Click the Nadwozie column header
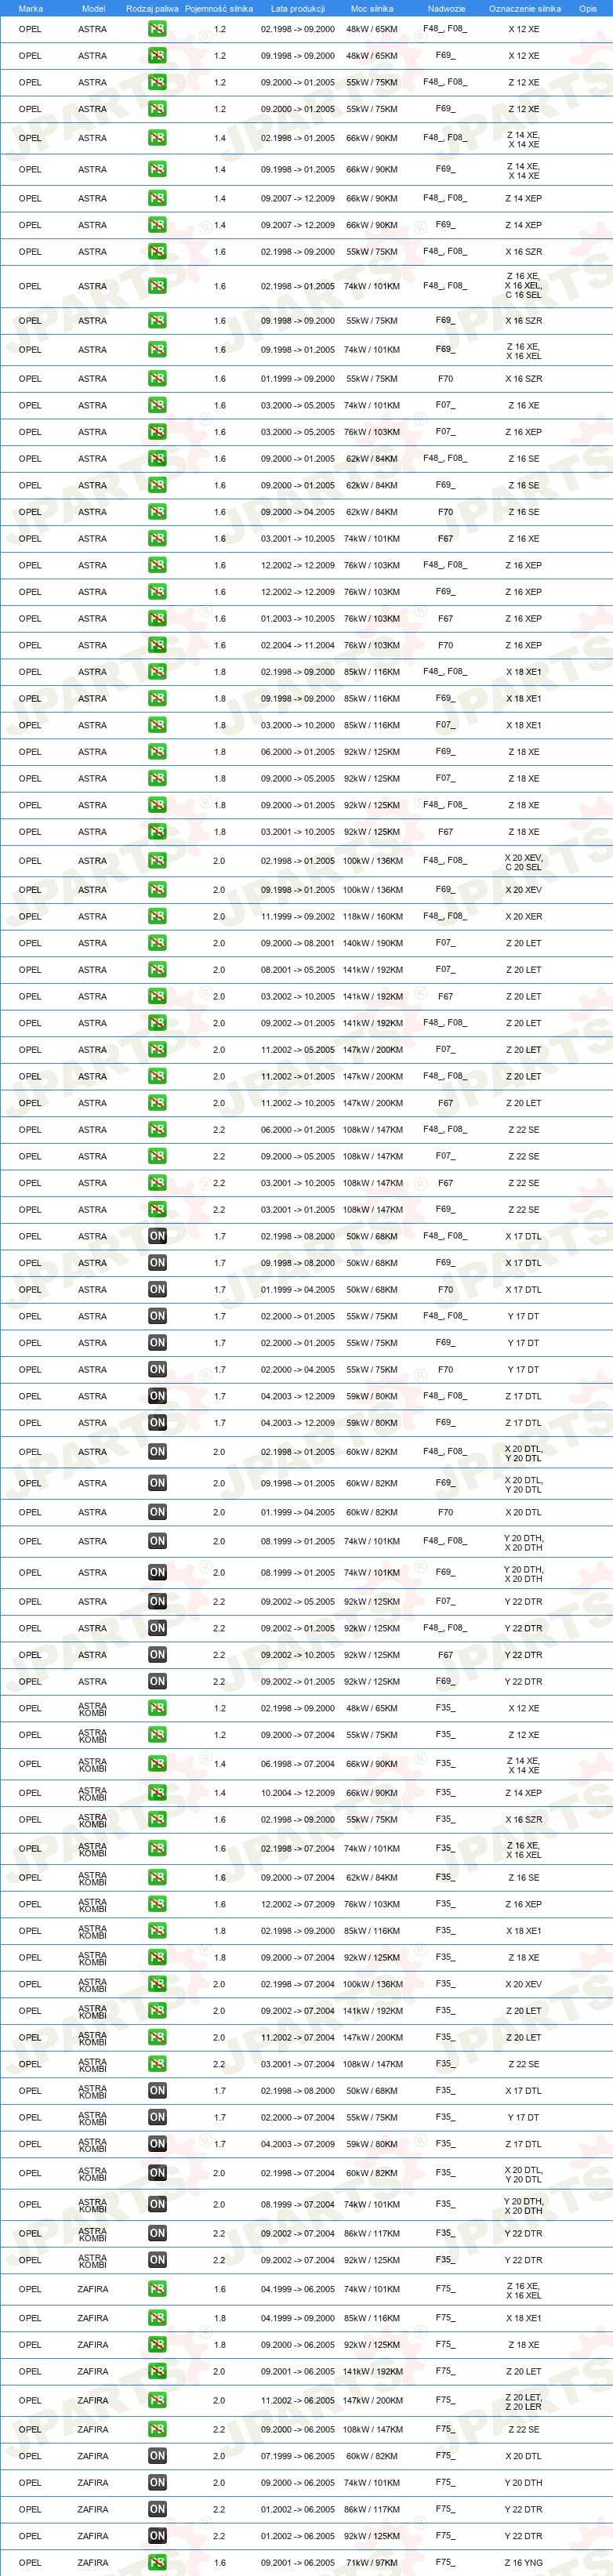This screenshot has height=2576, width=613. [x=446, y=8]
